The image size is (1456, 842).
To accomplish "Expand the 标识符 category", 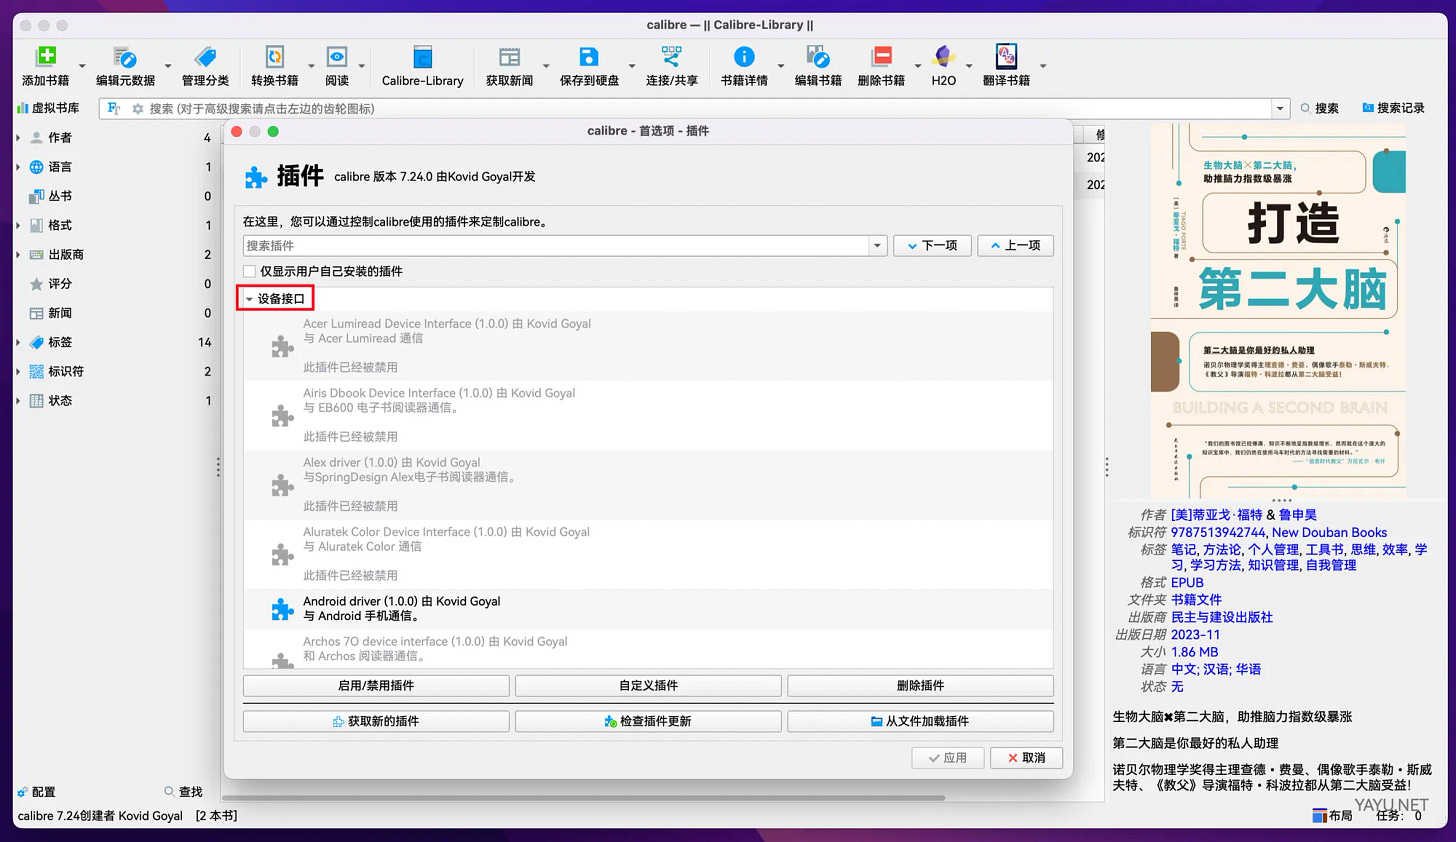I will 19,372.
